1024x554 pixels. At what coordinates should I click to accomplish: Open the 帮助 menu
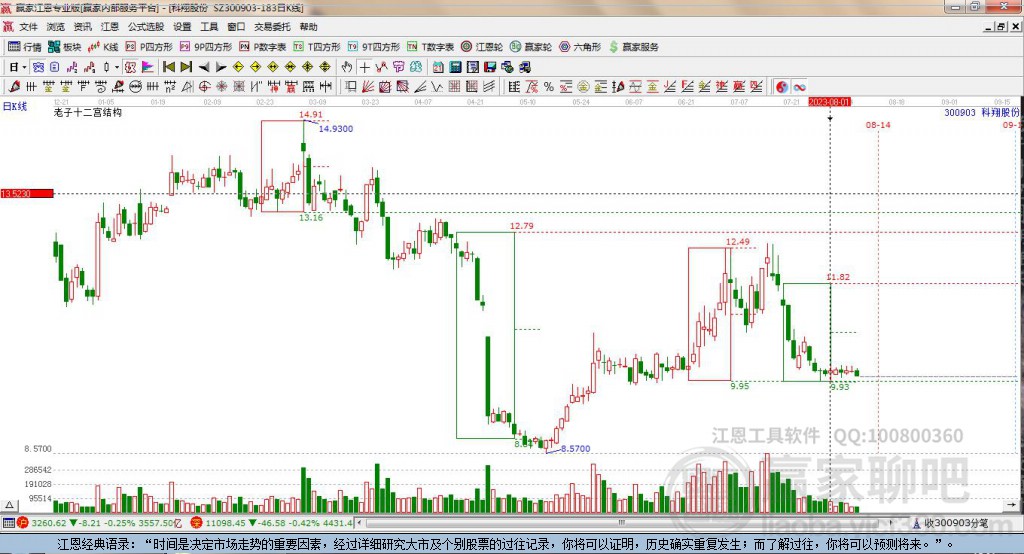[308, 27]
